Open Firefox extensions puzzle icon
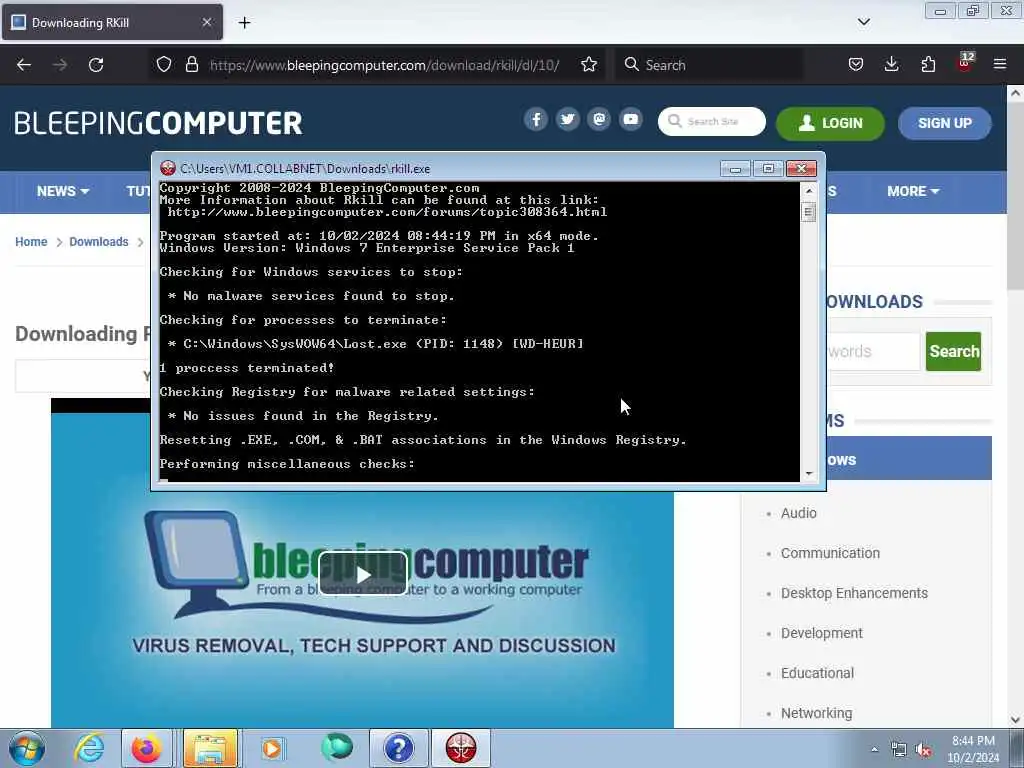The image size is (1024, 768). tap(928, 65)
